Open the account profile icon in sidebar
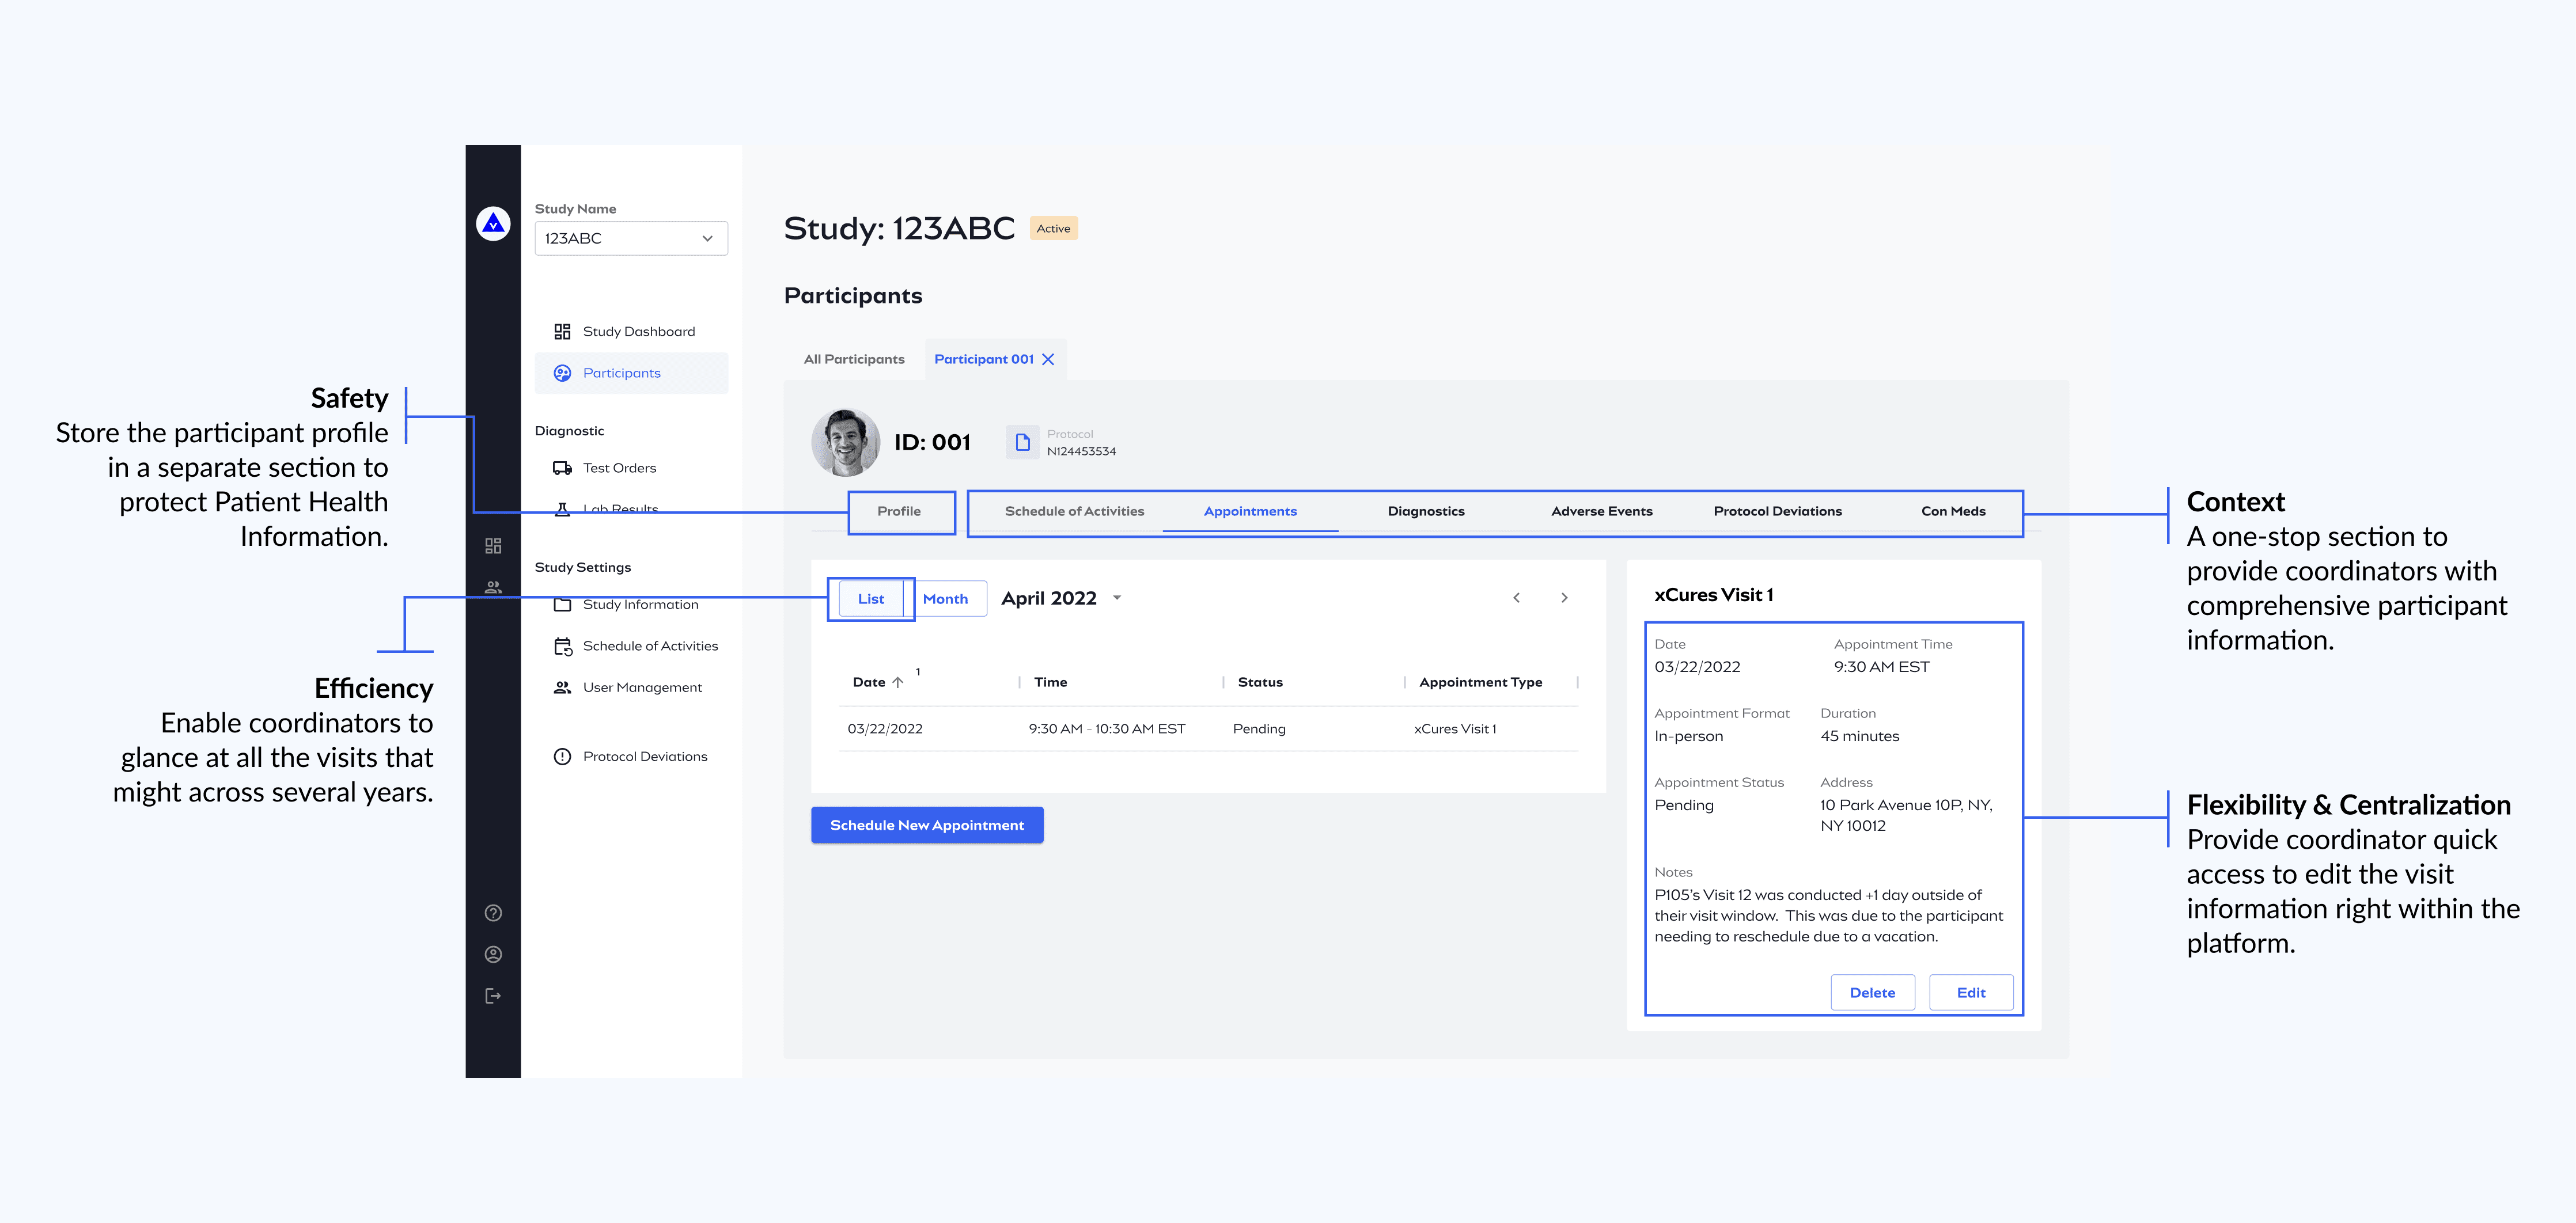This screenshot has width=2576, height=1223. point(493,954)
